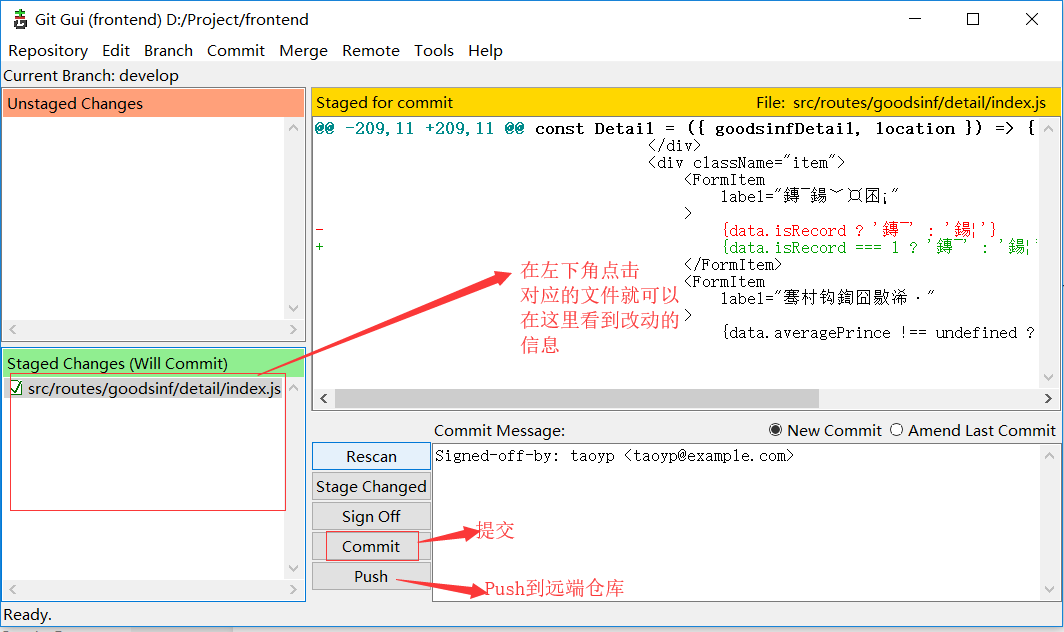Click commit message scroll down arrow
The image size is (1064, 632).
[1050, 590]
